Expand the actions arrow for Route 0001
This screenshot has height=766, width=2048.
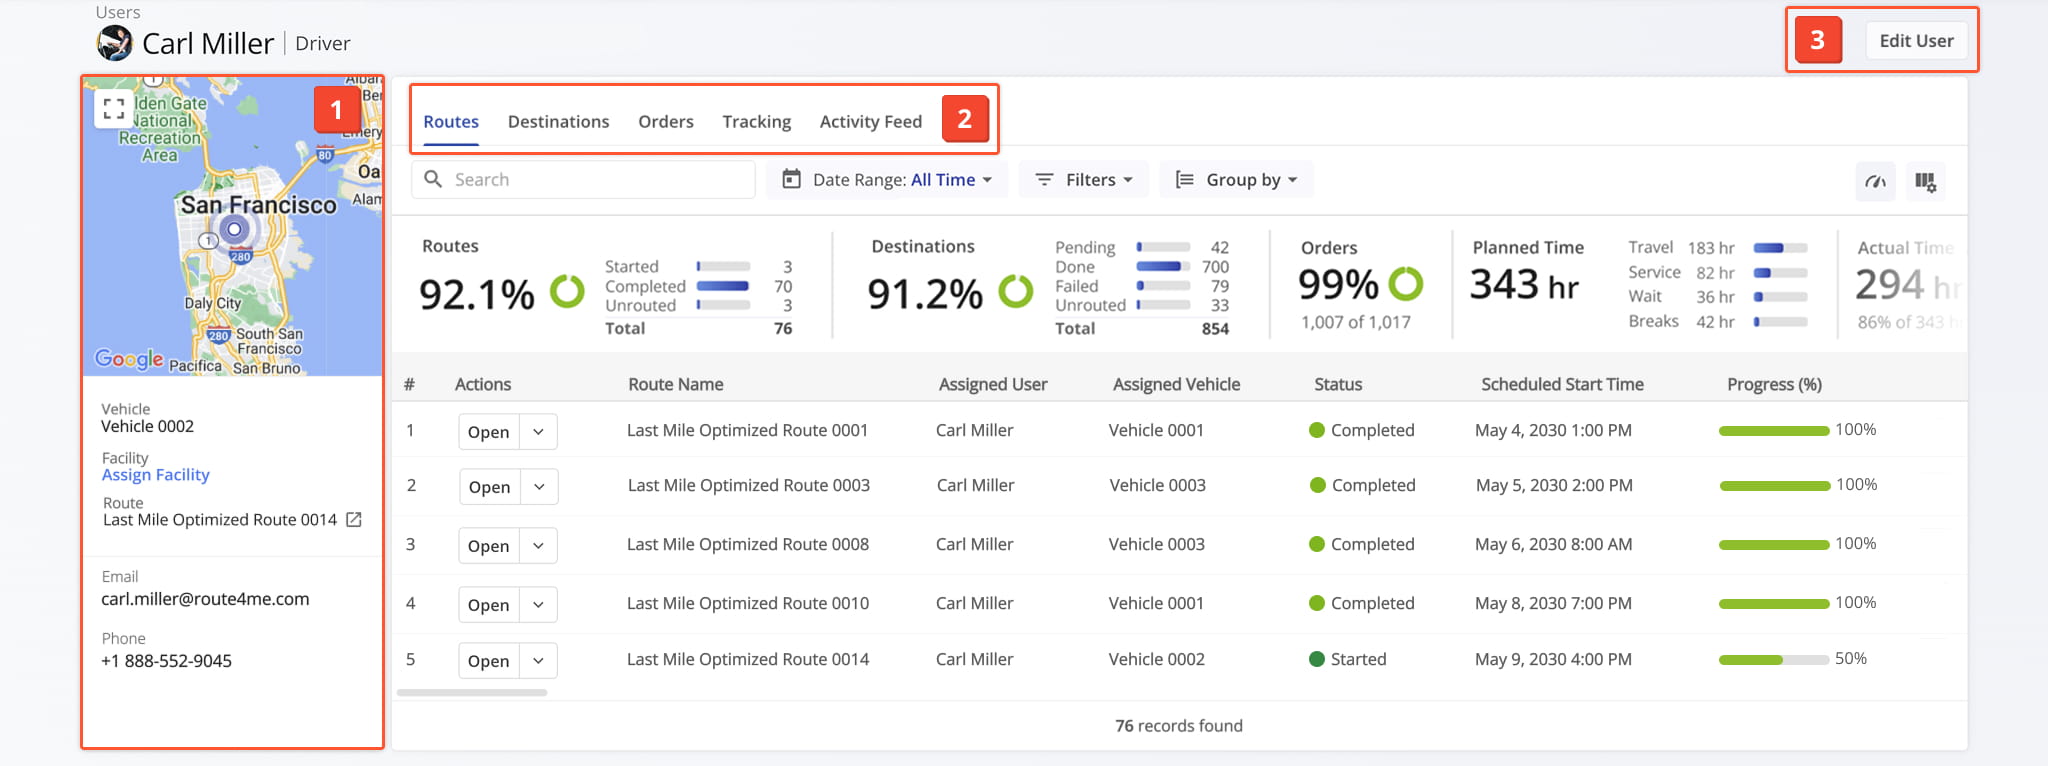pos(538,432)
